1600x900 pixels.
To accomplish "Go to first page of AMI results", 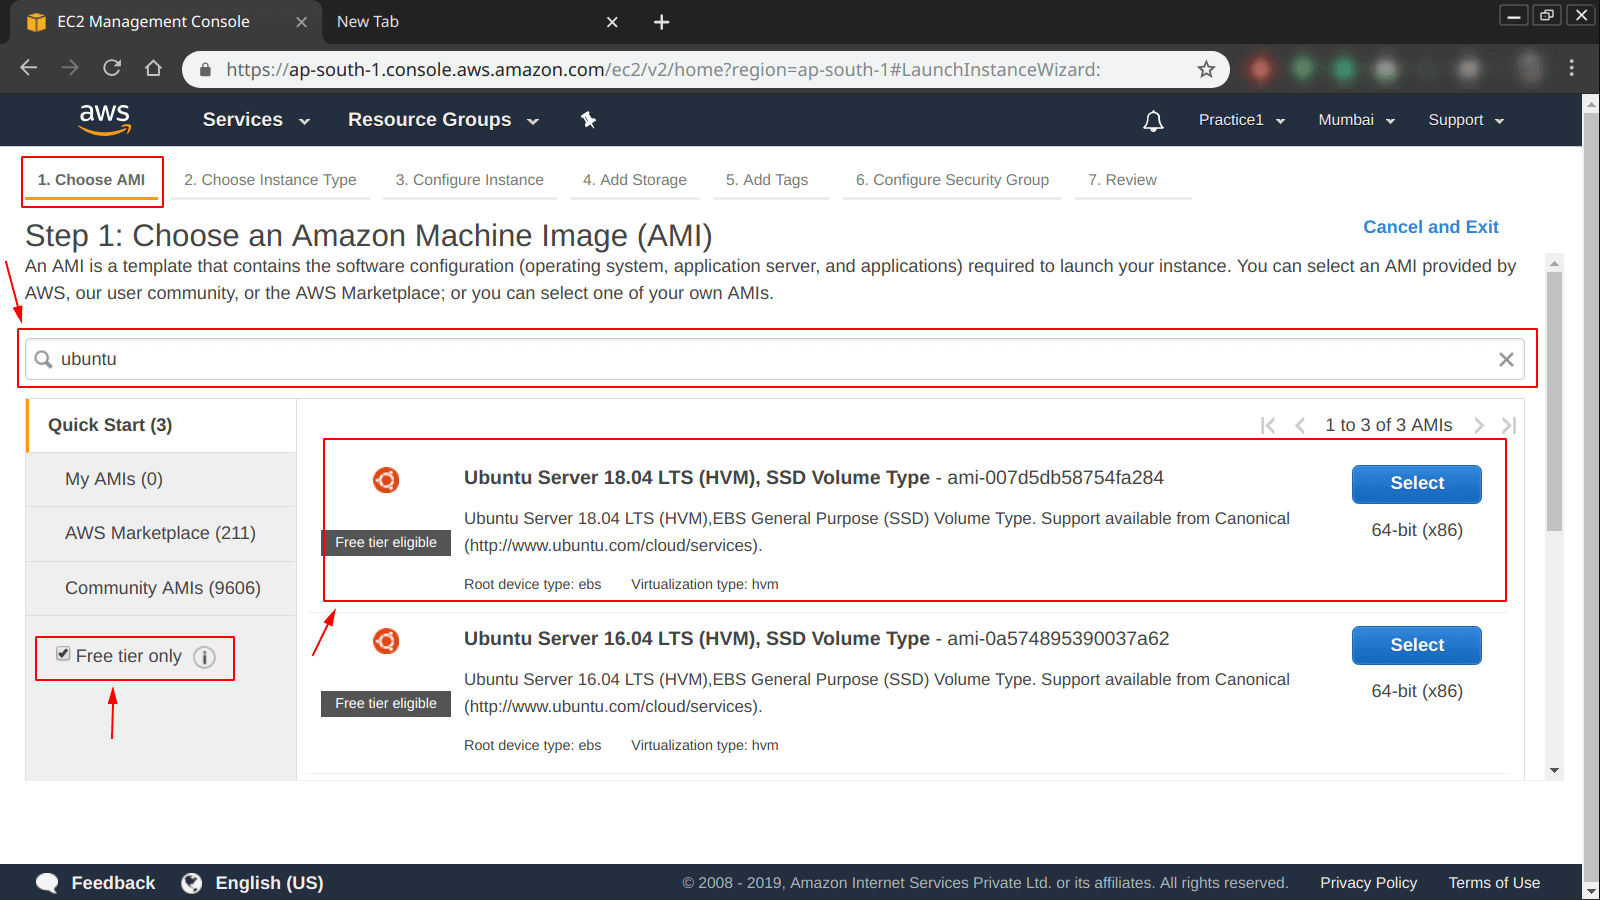I will pyautogui.click(x=1268, y=425).
